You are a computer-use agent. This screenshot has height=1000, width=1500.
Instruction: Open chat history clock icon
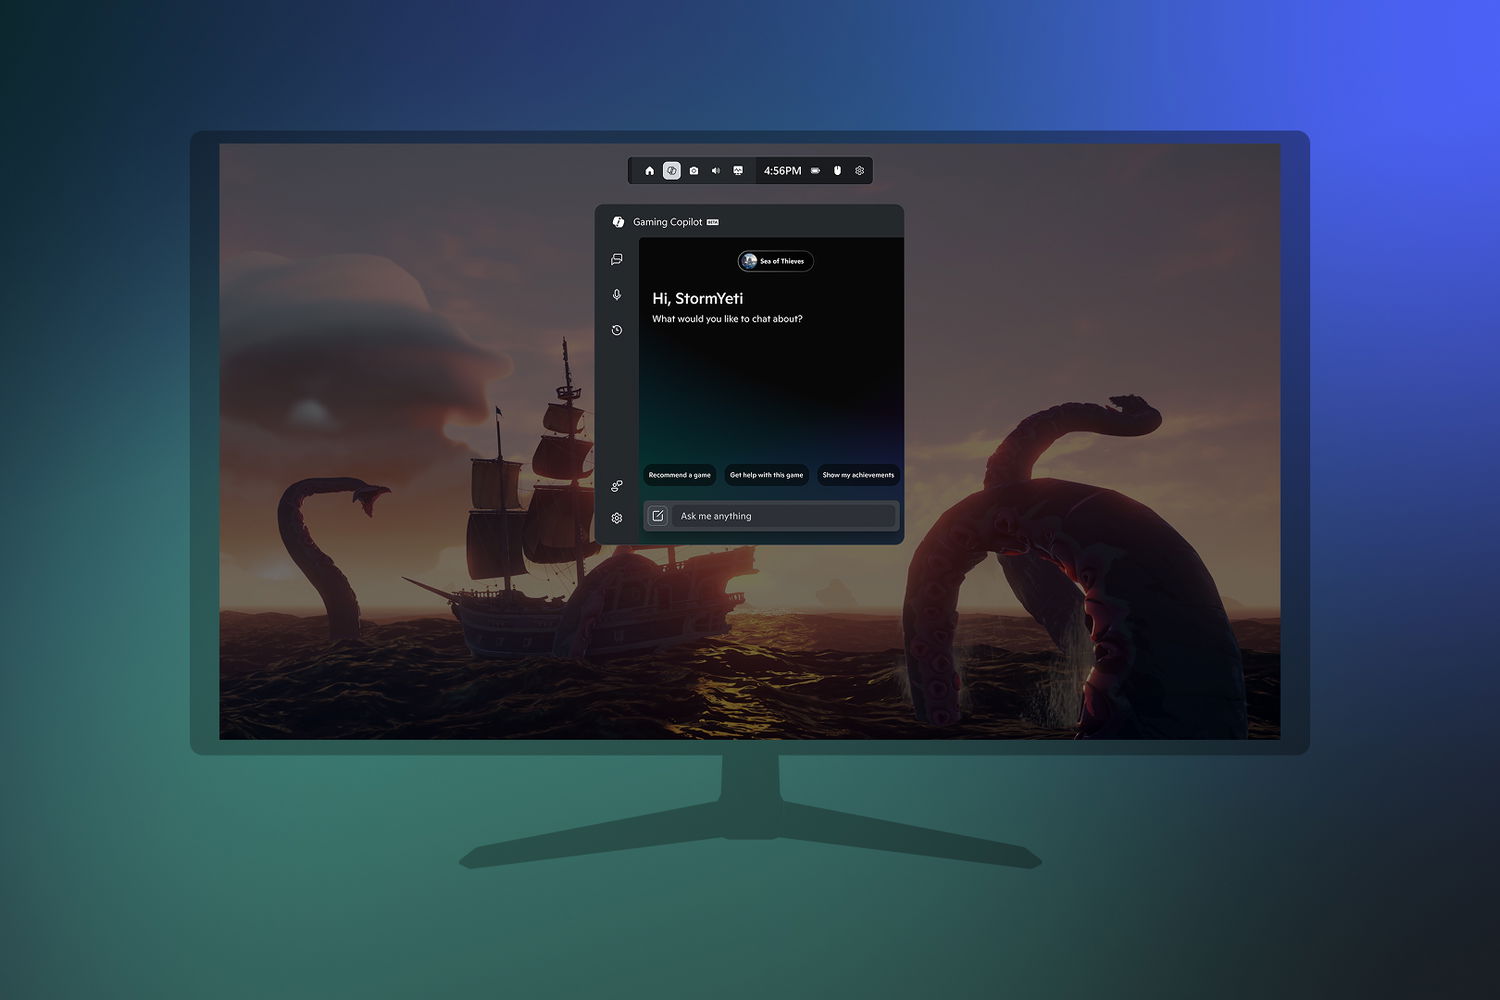[x=617, y=330]
